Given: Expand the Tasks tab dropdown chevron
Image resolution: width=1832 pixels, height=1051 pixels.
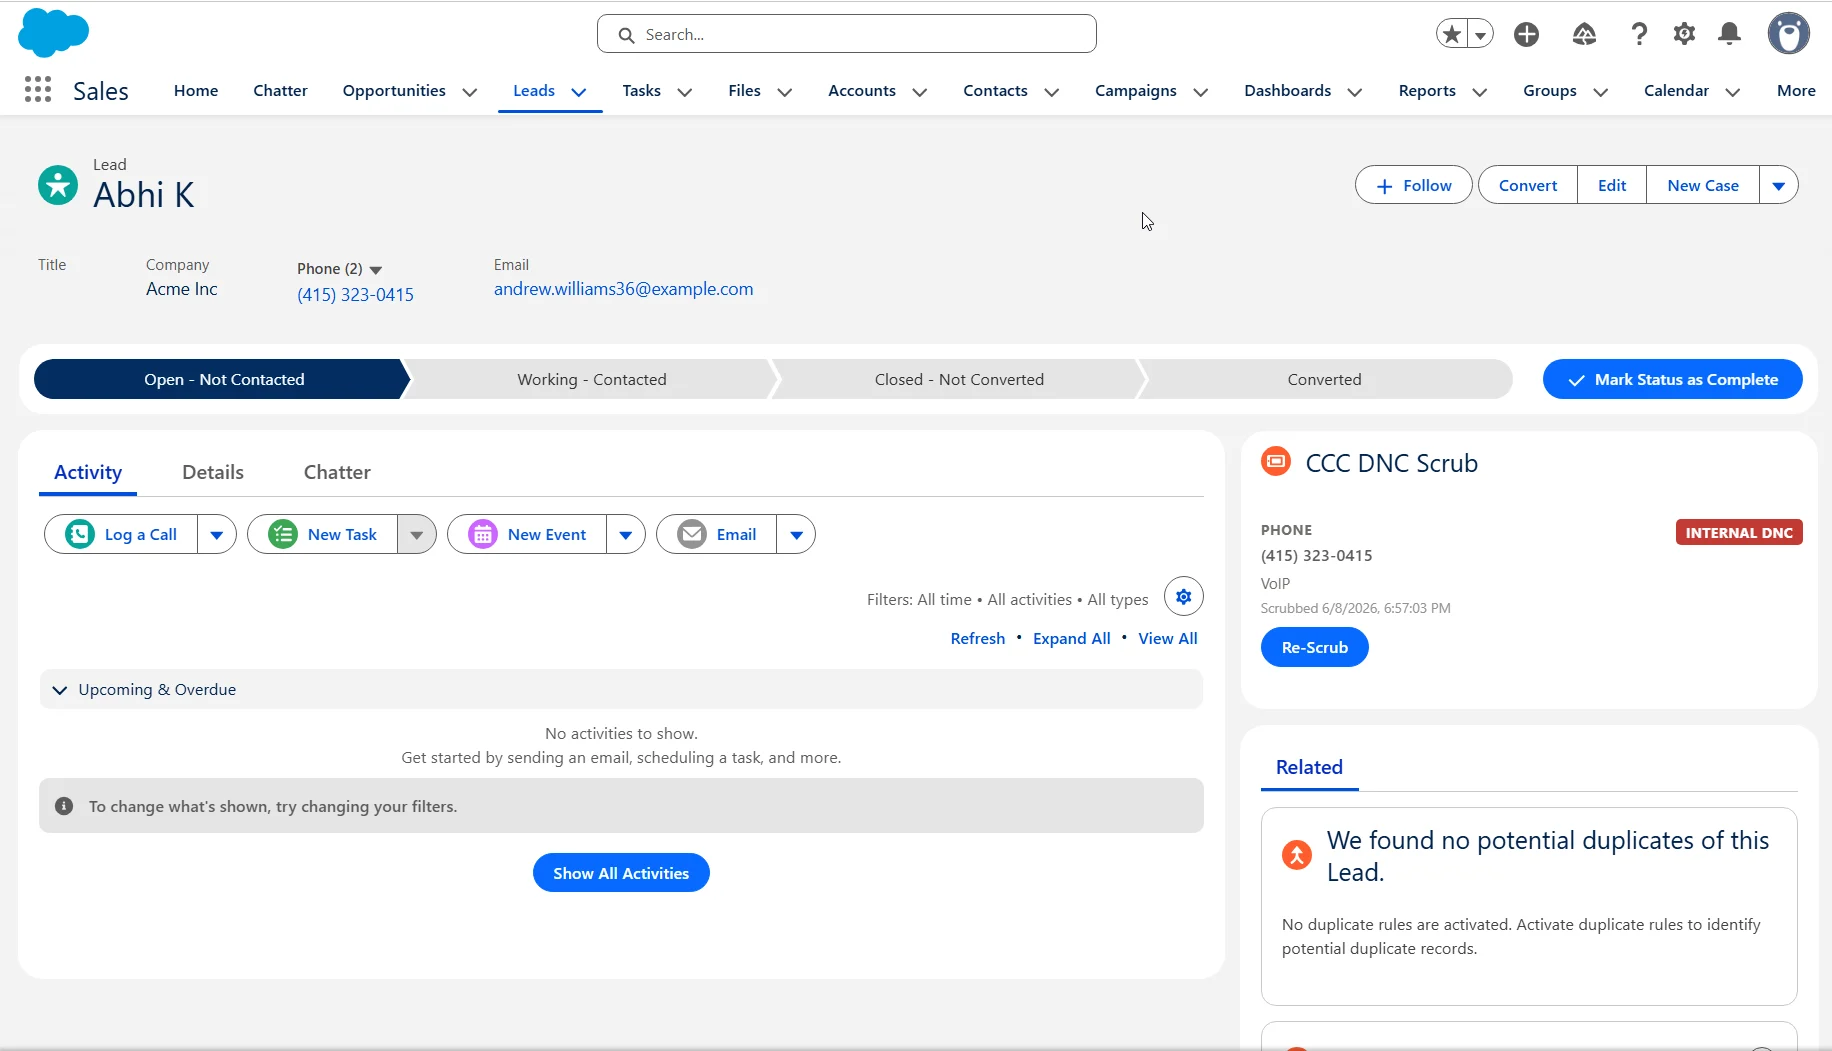Looking at the screenshot, I should (x=685, y=92).
